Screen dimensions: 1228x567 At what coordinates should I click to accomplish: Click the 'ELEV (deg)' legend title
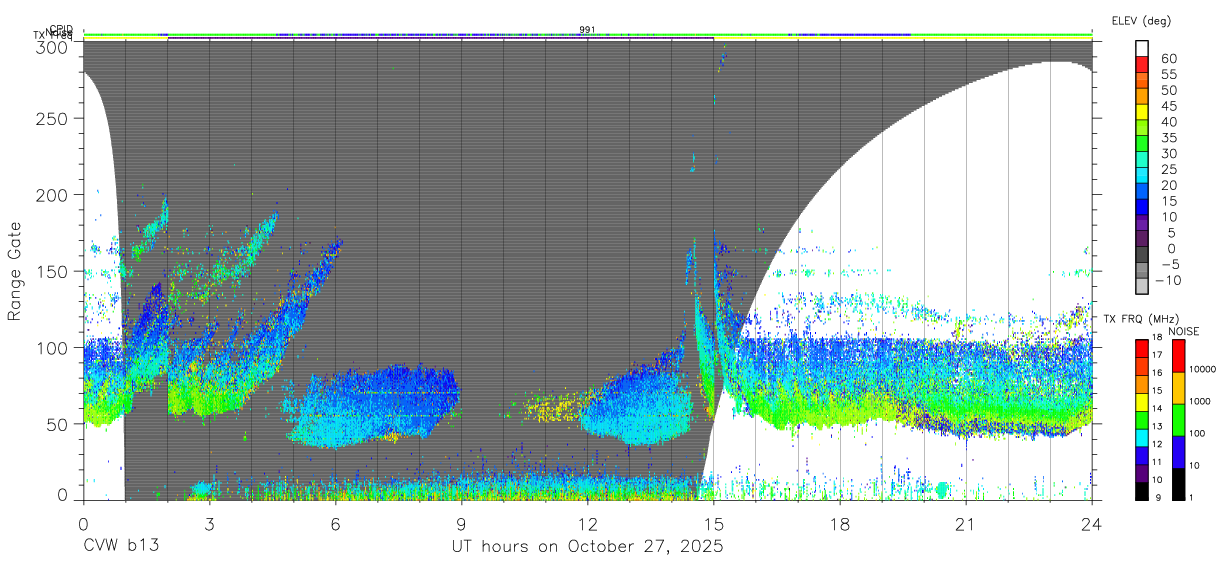coord(1141,21)
